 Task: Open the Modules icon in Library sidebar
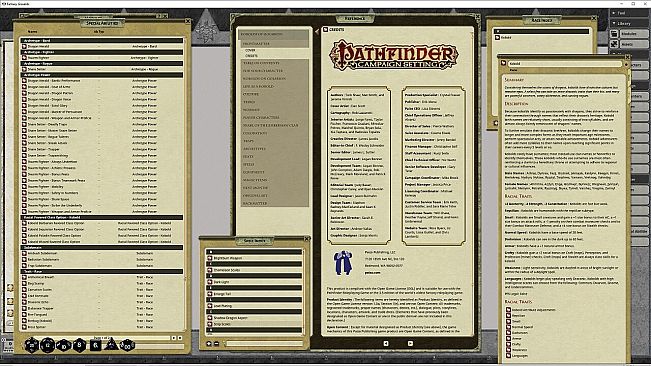pos(614,34)
